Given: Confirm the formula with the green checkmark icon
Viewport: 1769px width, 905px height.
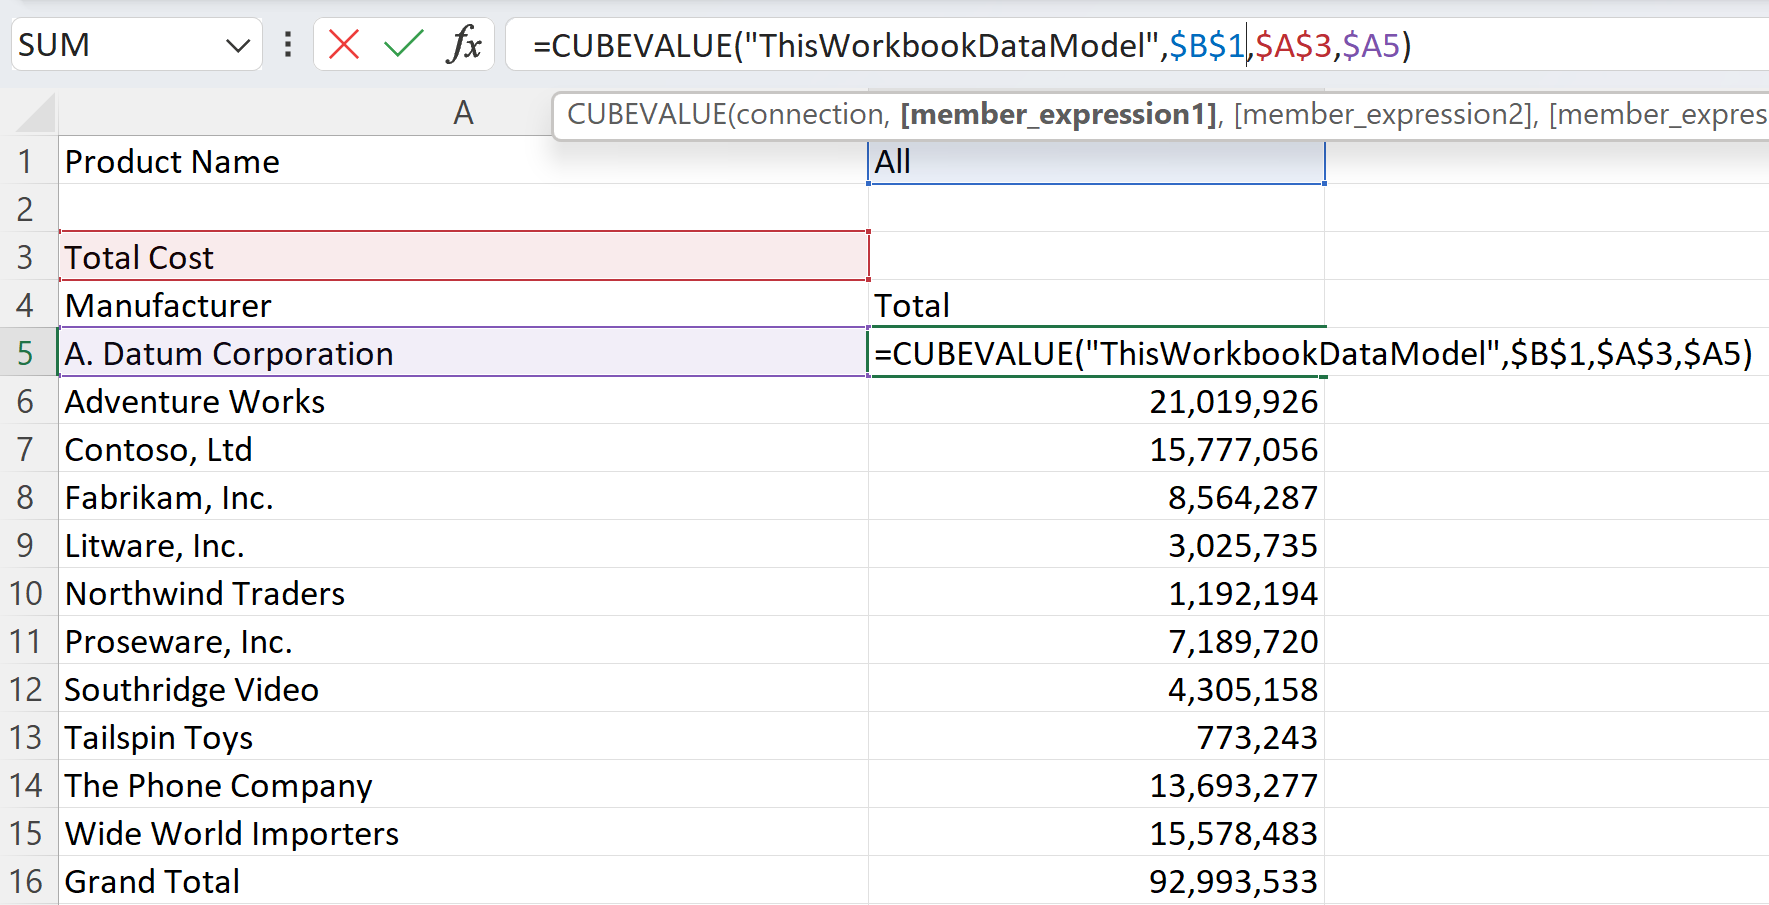Looking at the screenshot, I should [x=403, y=44].
